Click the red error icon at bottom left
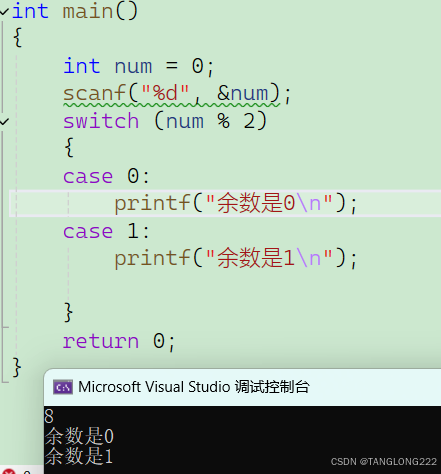441x474 pixels. click(9, 471)
